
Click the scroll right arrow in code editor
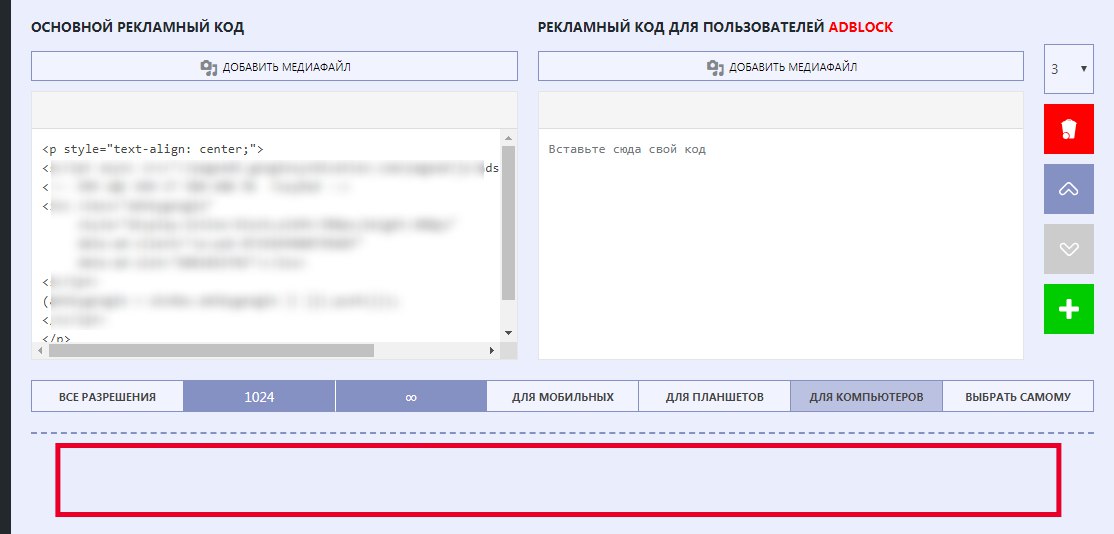[492, 350]
